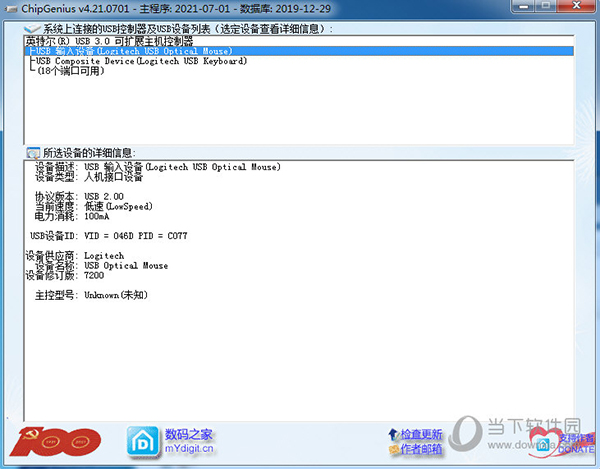Click the 设备名称 USB Optical Mouse line
The image size is (600, 469).
click(101, 265)
